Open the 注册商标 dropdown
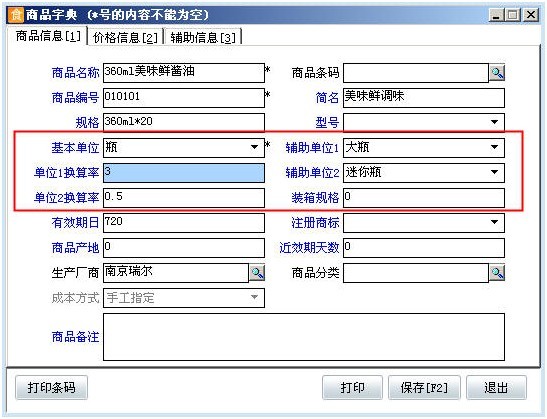547x419 pixels. pos(494,222)
